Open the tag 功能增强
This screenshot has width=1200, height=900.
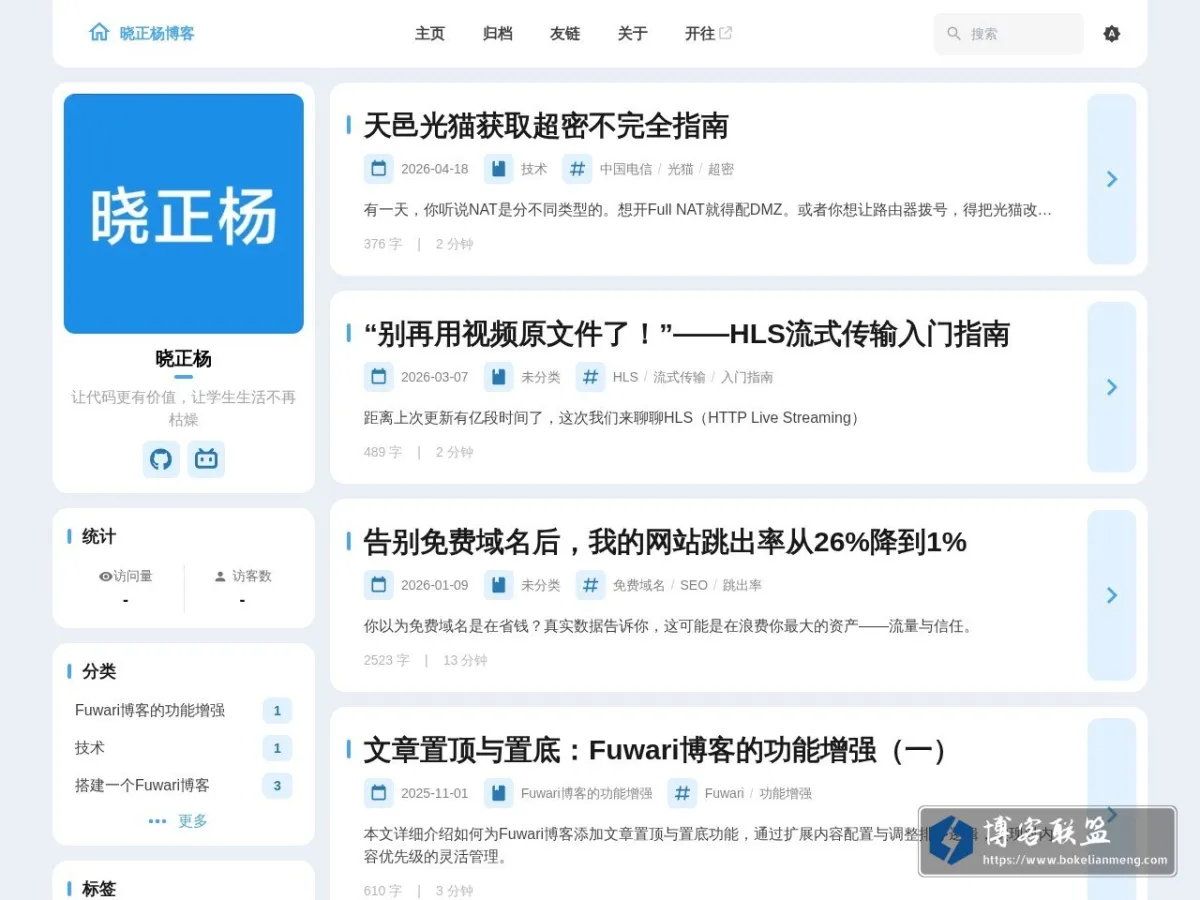click(785, 793)
